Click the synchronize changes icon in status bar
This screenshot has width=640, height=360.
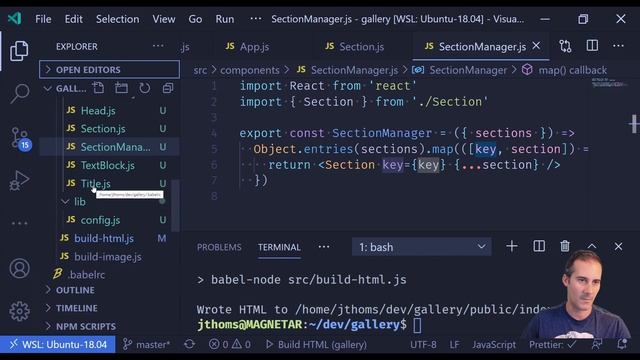point(189,344)
